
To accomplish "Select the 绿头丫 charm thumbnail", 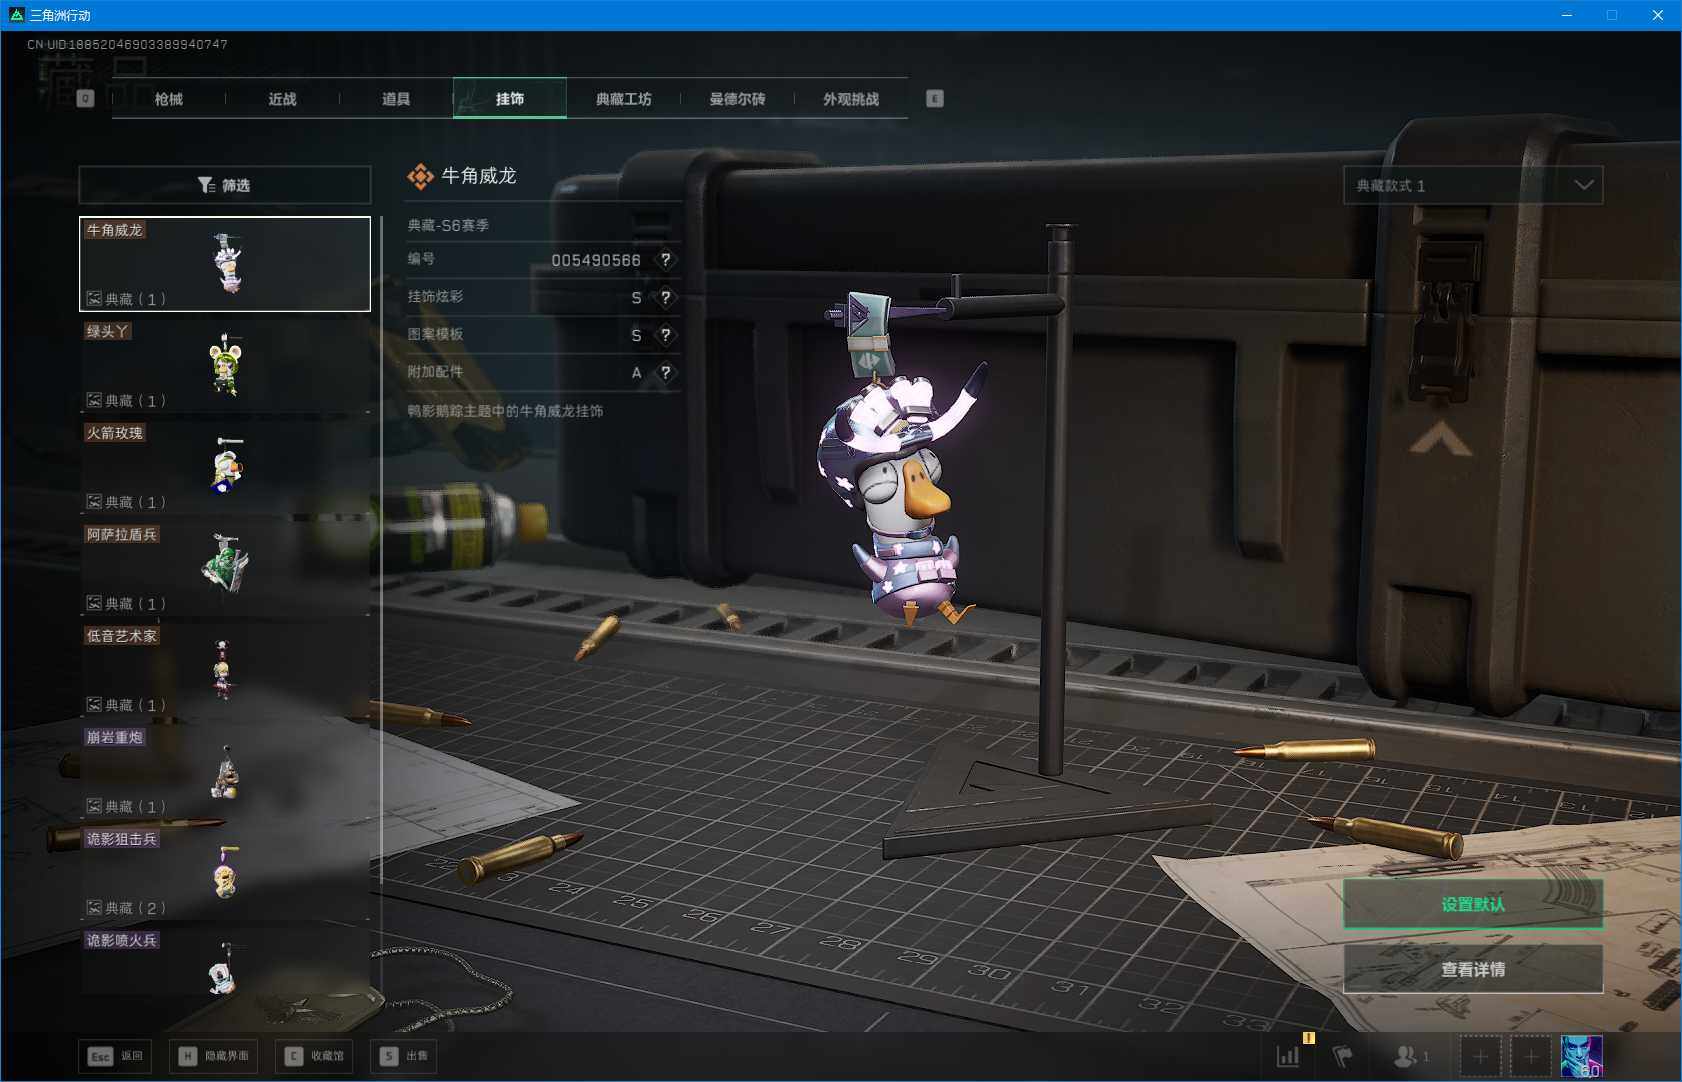I will pos(225,365).
